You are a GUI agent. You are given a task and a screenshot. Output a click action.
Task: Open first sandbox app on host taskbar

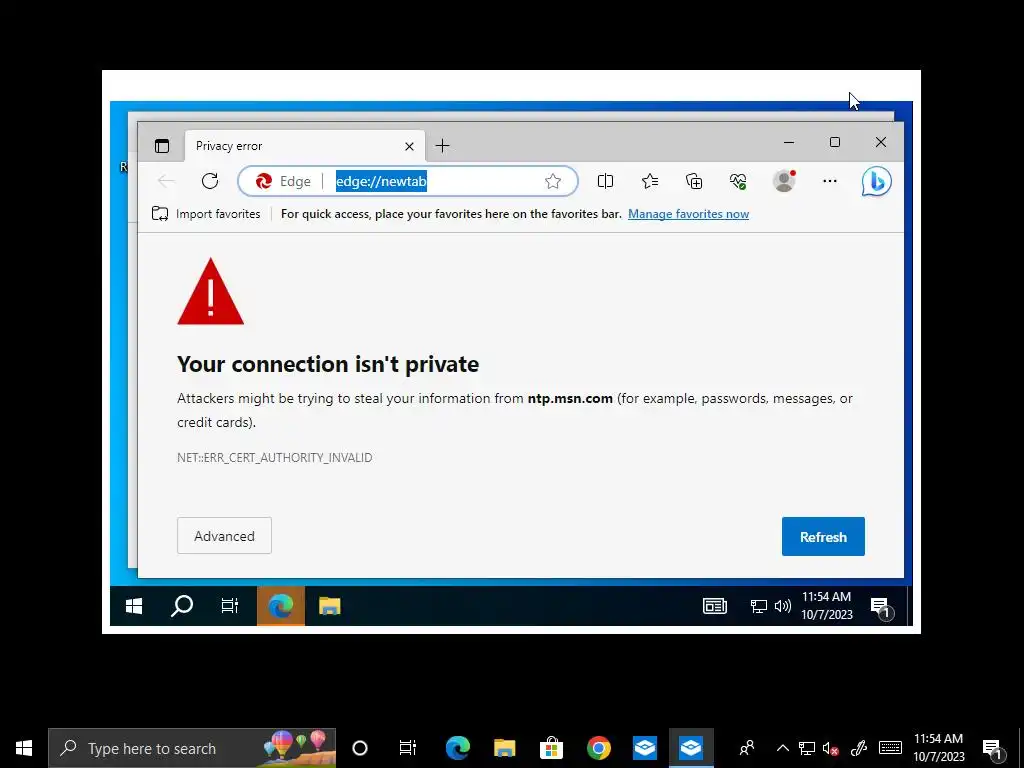(x=645, y=748)
